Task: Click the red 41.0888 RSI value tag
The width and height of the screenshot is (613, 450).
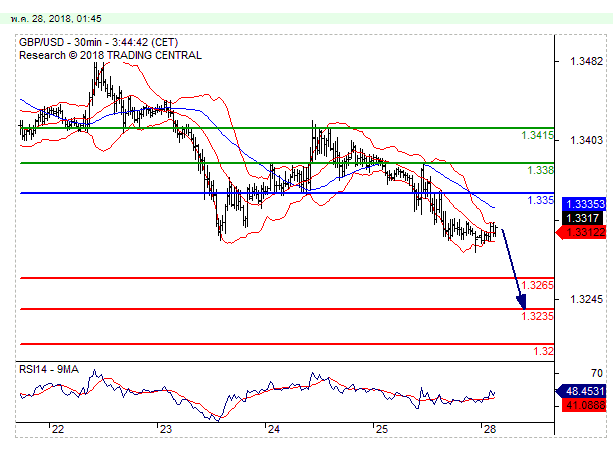Action: 584,405
